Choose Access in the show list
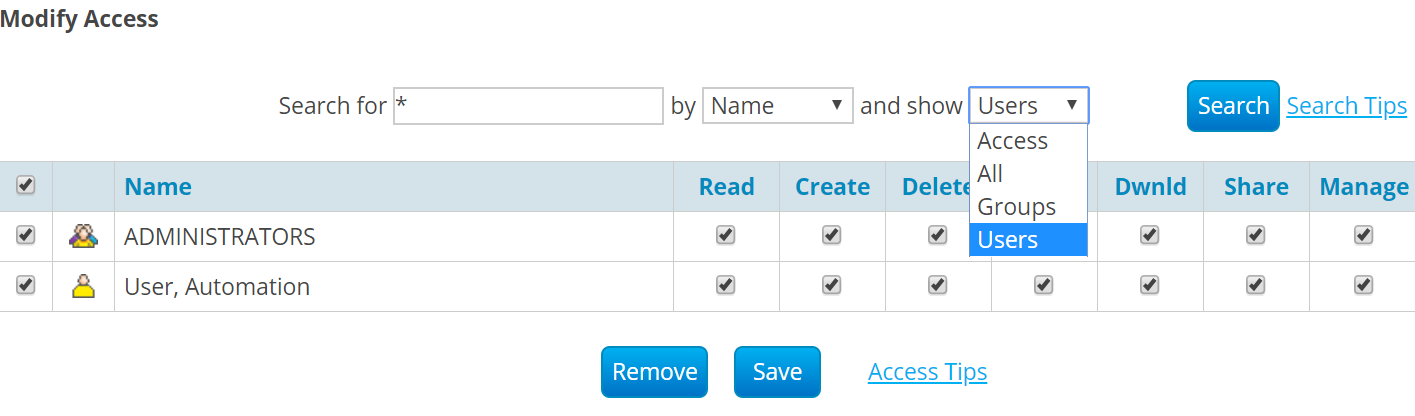Image resolution: width=1415 pixels, height=416 pixels. [1012, 141]
